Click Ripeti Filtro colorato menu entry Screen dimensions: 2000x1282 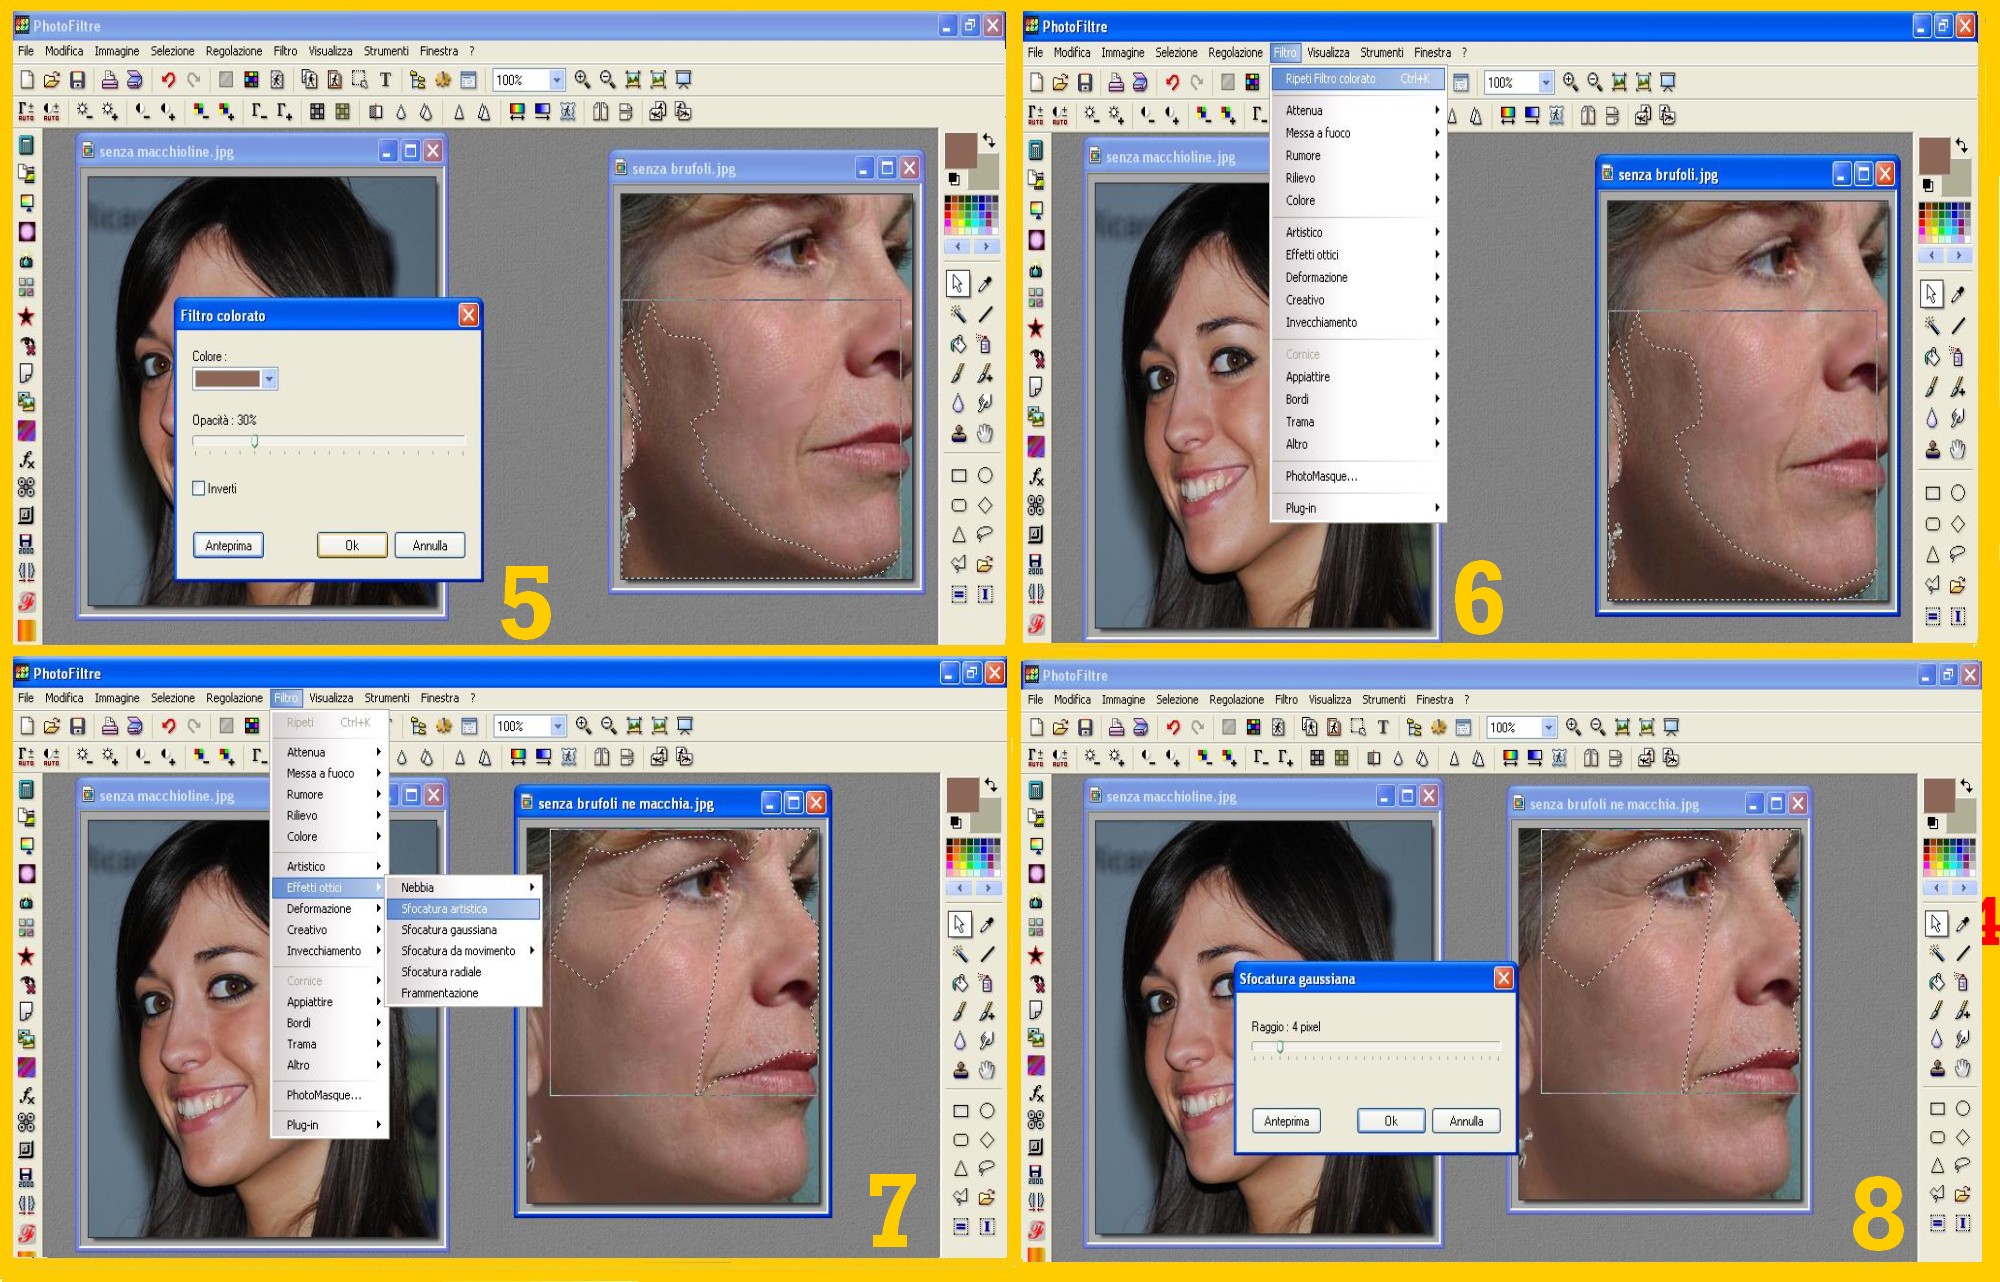tap(1331, 79)
